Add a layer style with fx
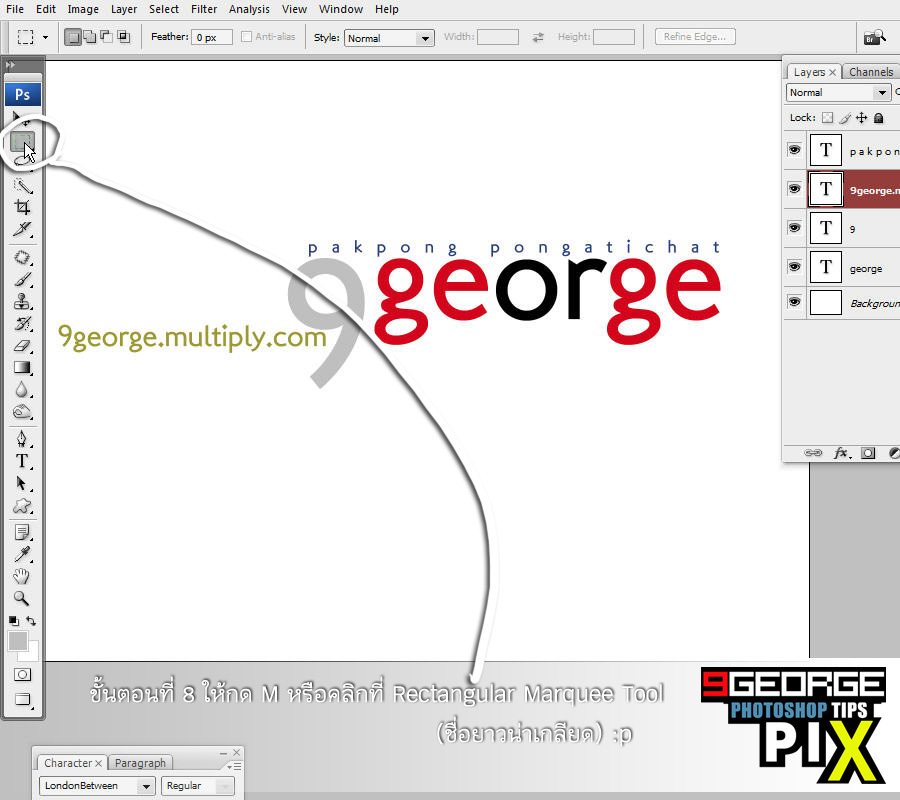900x800 pixels. [x=841, y=453]
